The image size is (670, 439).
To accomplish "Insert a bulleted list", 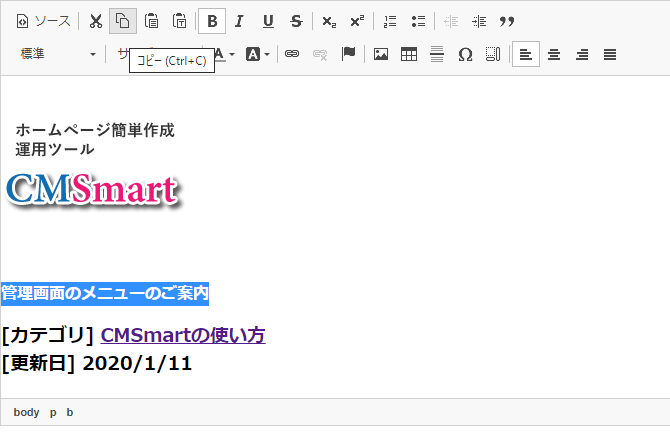I will (x=418, y=21).
